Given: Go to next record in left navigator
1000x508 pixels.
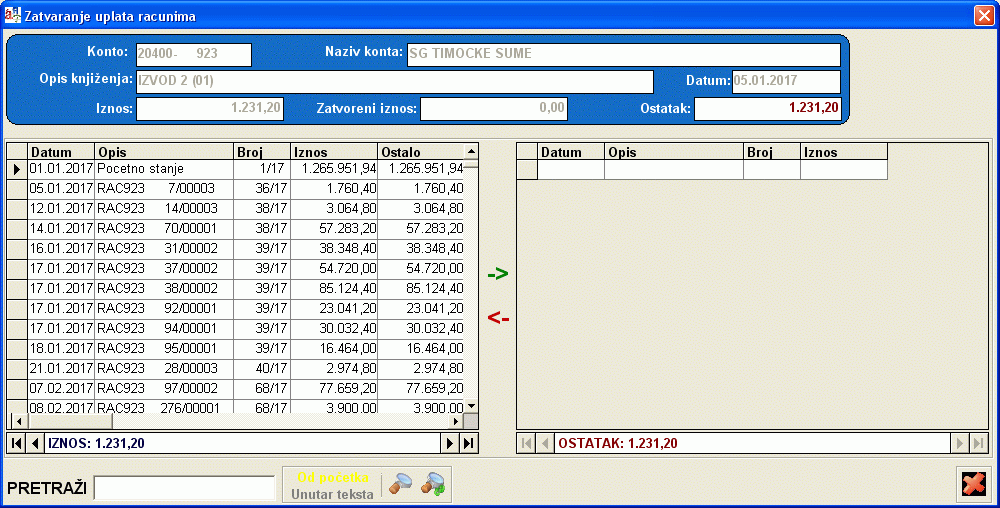Looking at the screenshot, I should (450, 444).
